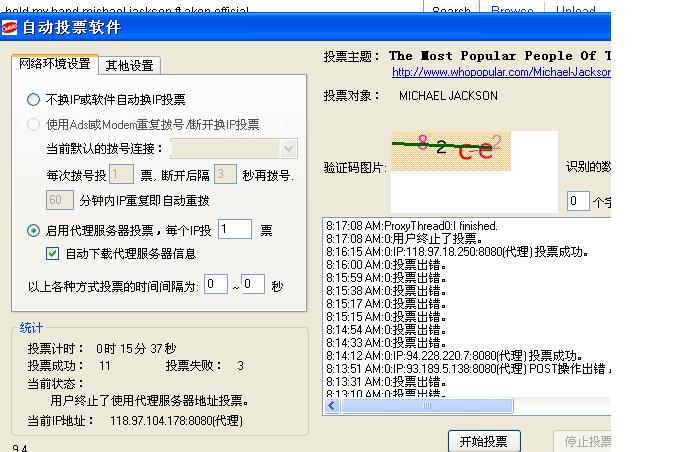Viewport: 683px width, 452px height.
Task: Click the 停止投票 button
Action: pyautogui.click(x=583, y=442)
